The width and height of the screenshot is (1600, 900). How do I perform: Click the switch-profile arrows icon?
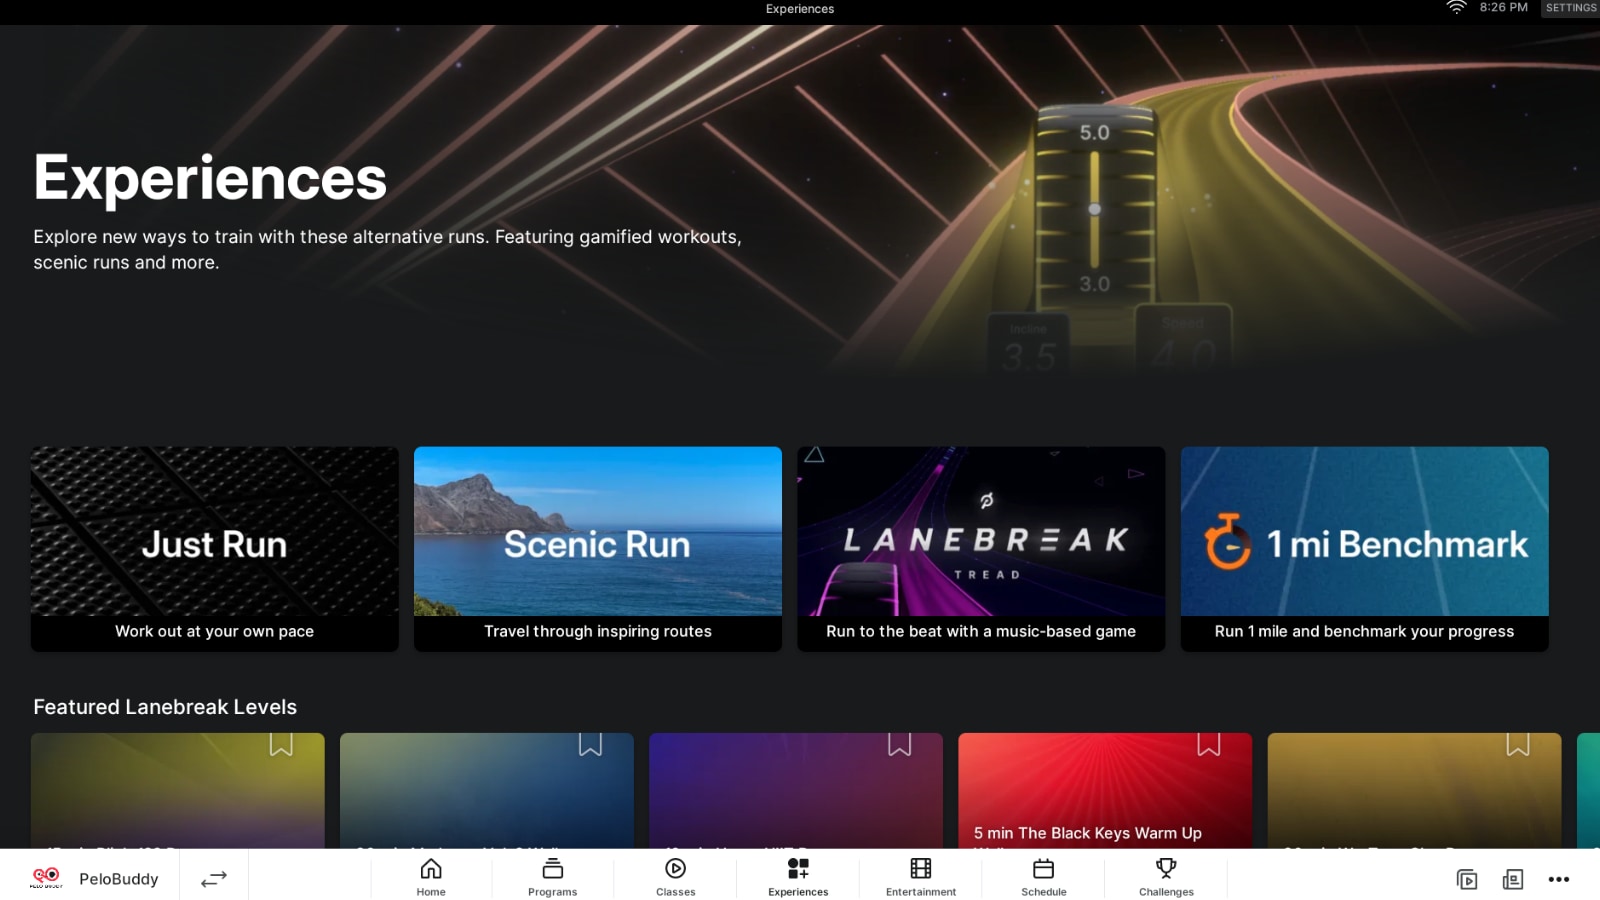214,879
